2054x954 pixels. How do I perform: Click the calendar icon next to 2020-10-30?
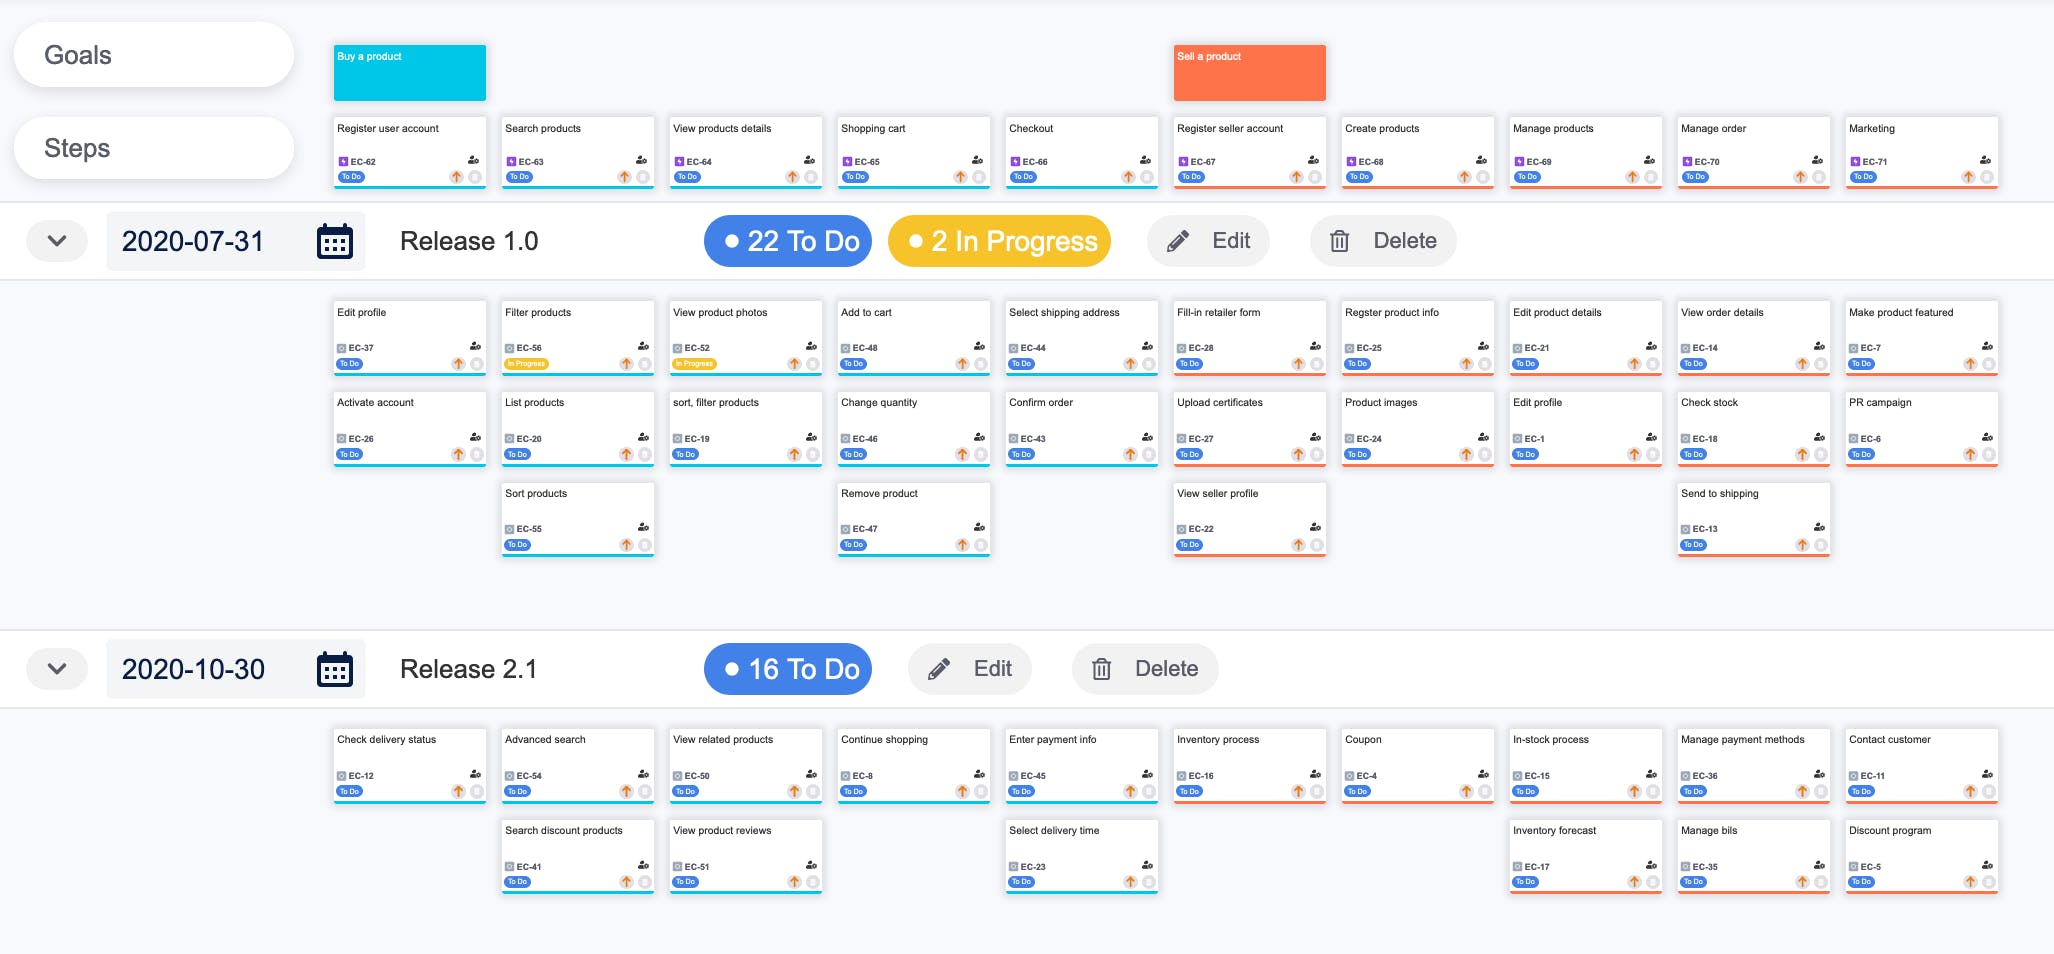(335, 668)
